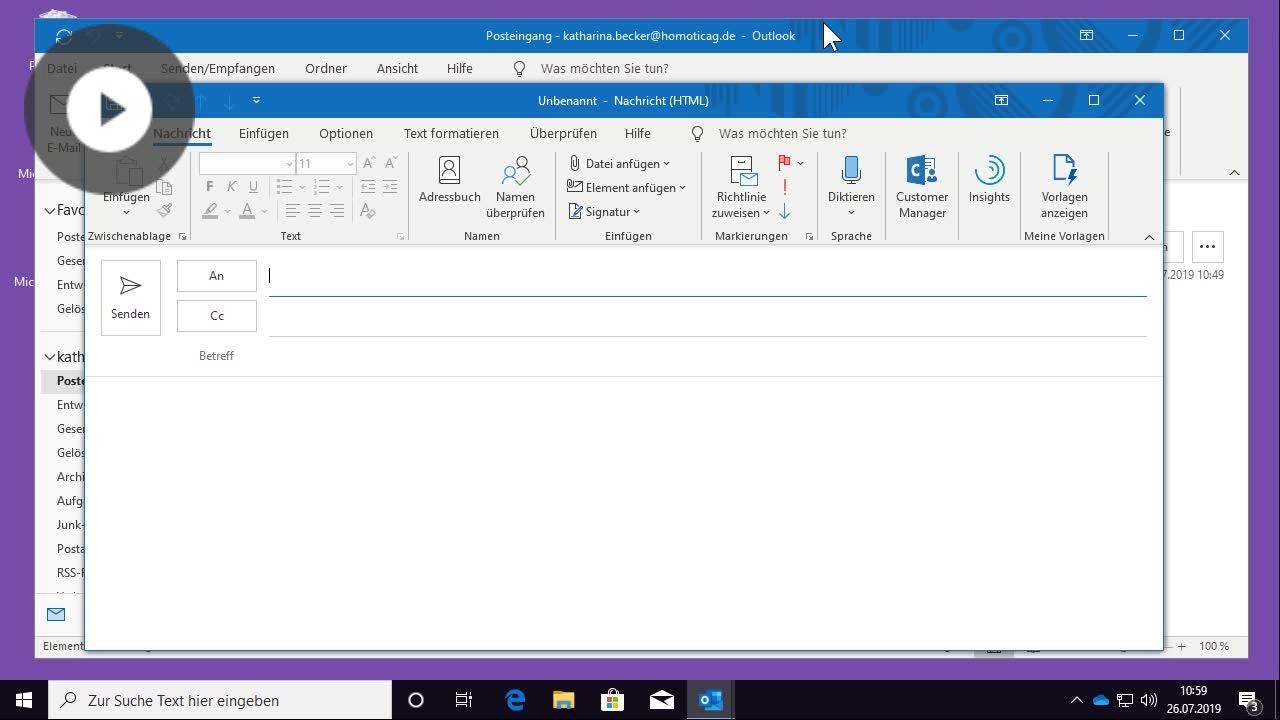The height and width of the screenshot is (720, 1280).
Task: Open the Adressbuch
Action: [449, 185]
